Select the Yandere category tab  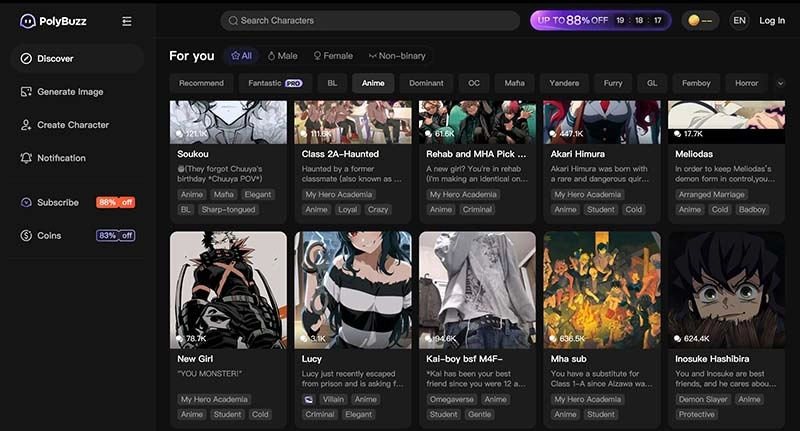(x=564, y=83)
